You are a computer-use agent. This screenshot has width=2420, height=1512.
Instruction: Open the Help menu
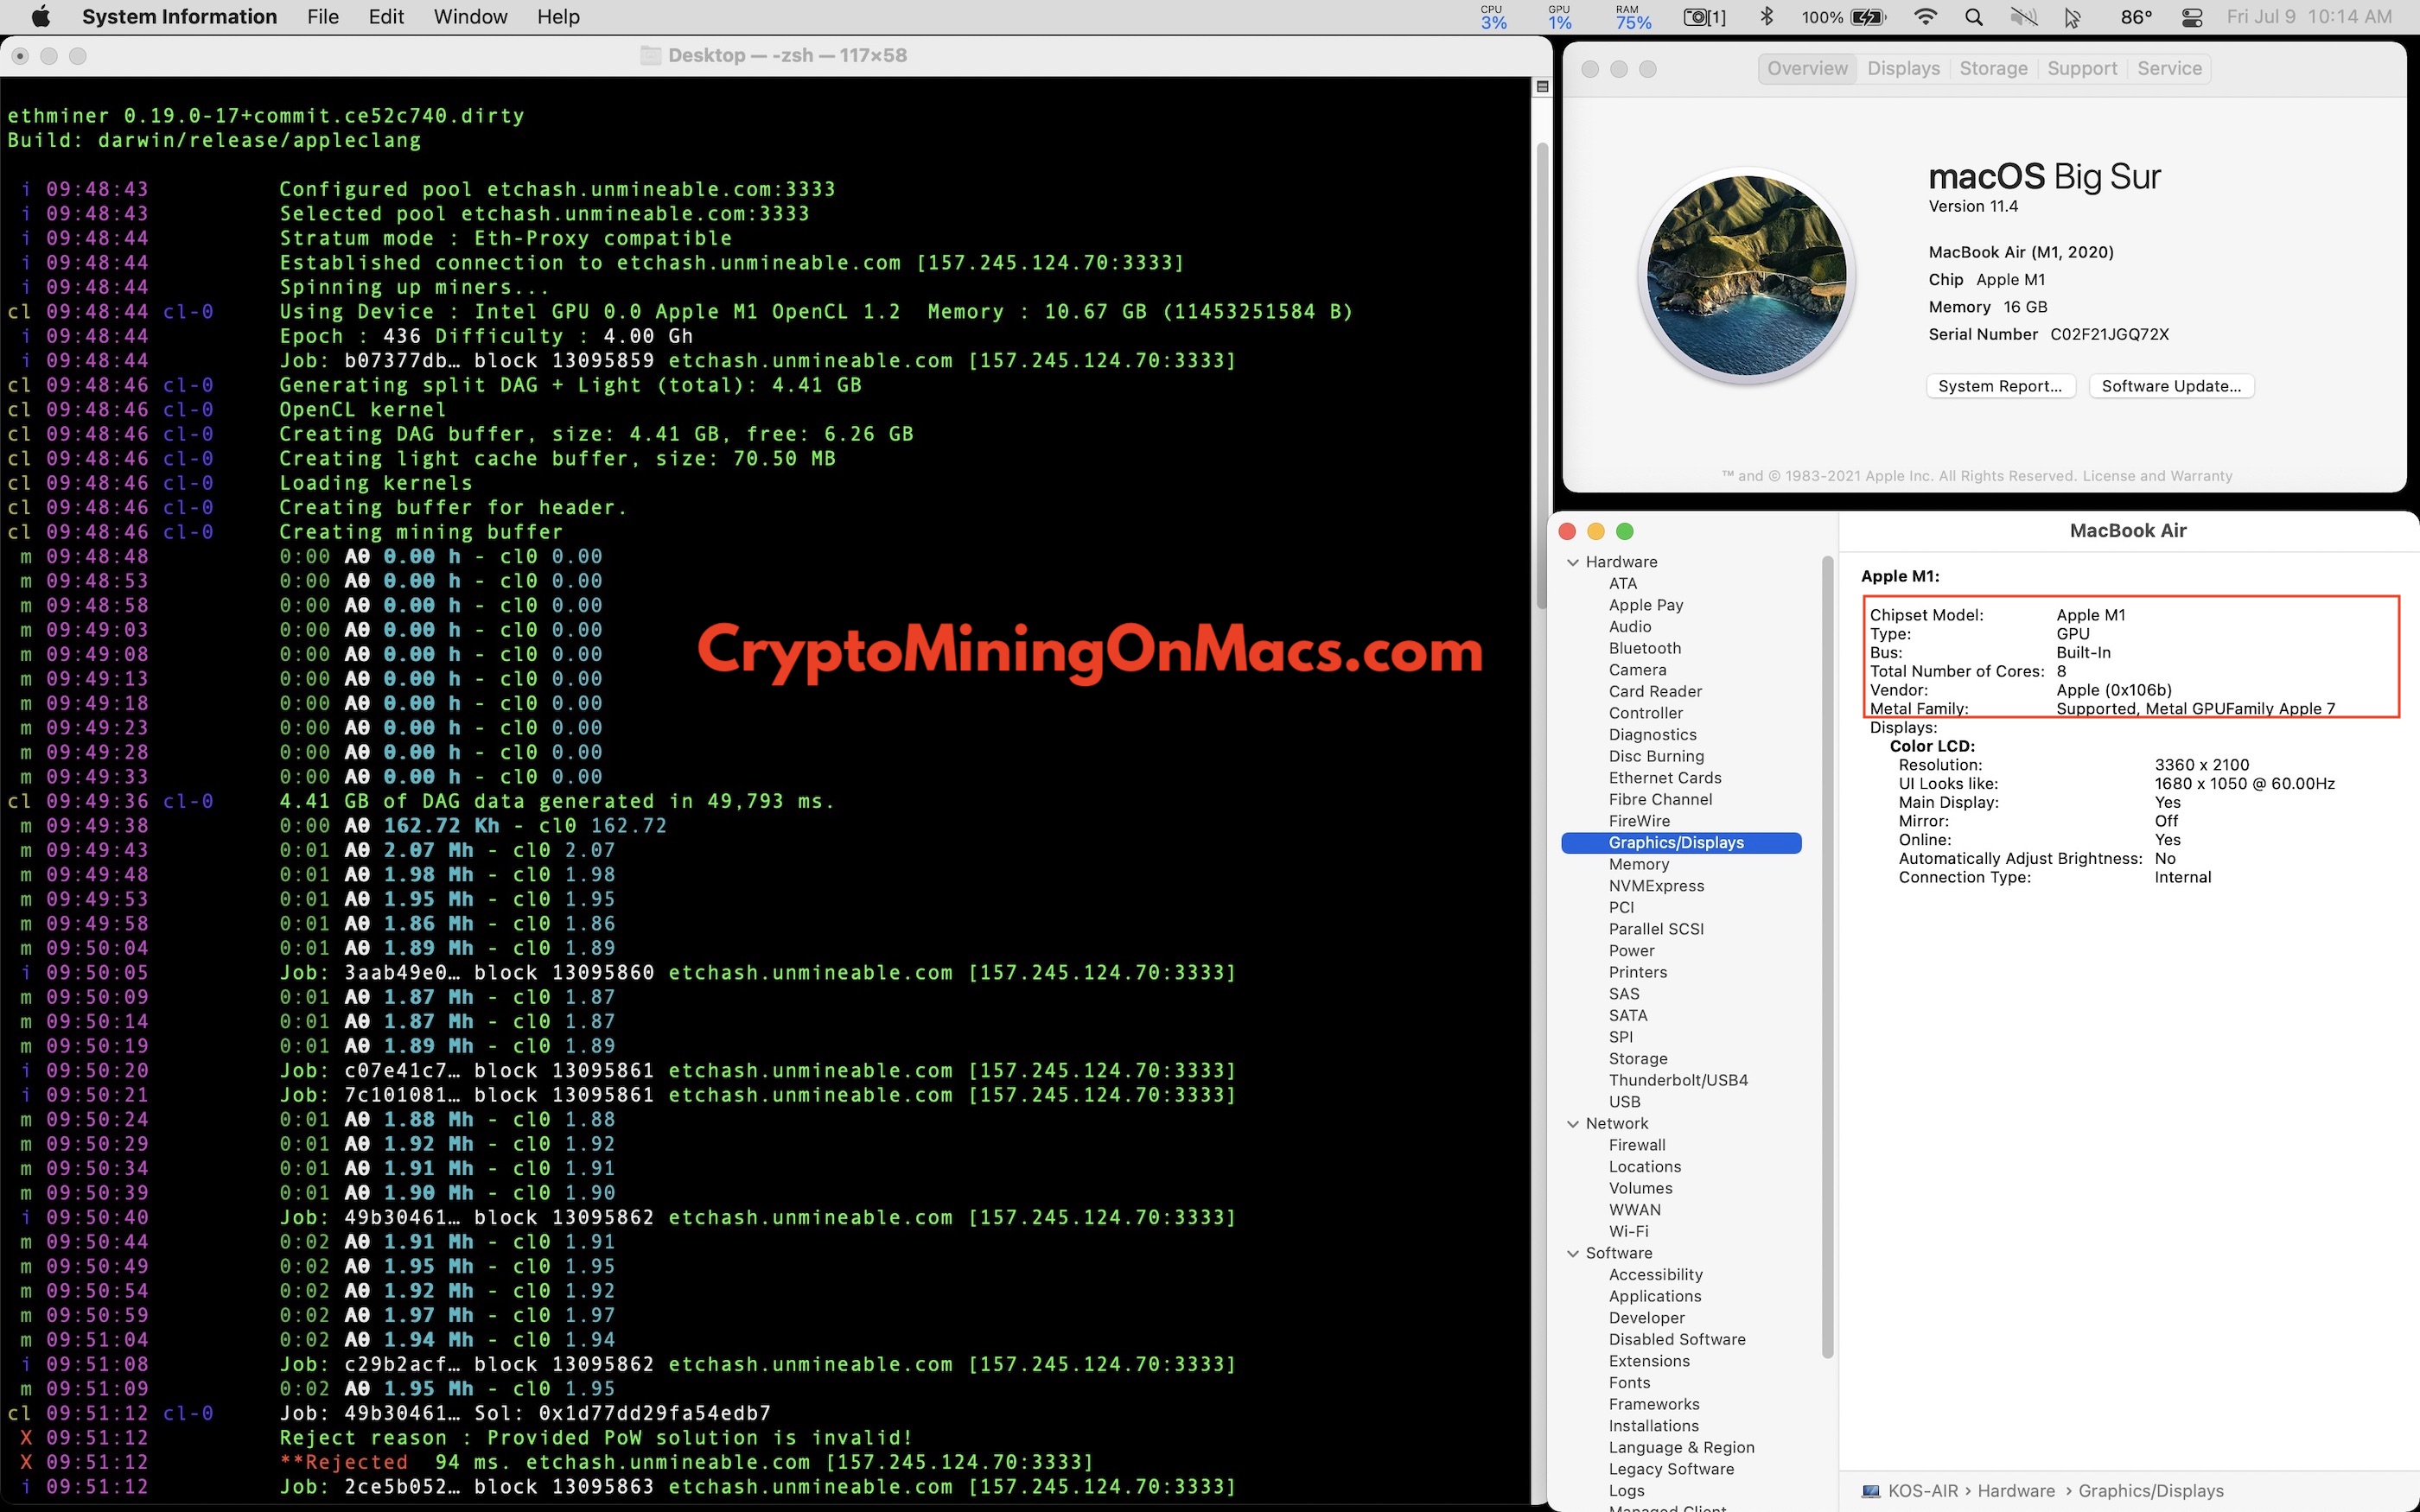558,17
